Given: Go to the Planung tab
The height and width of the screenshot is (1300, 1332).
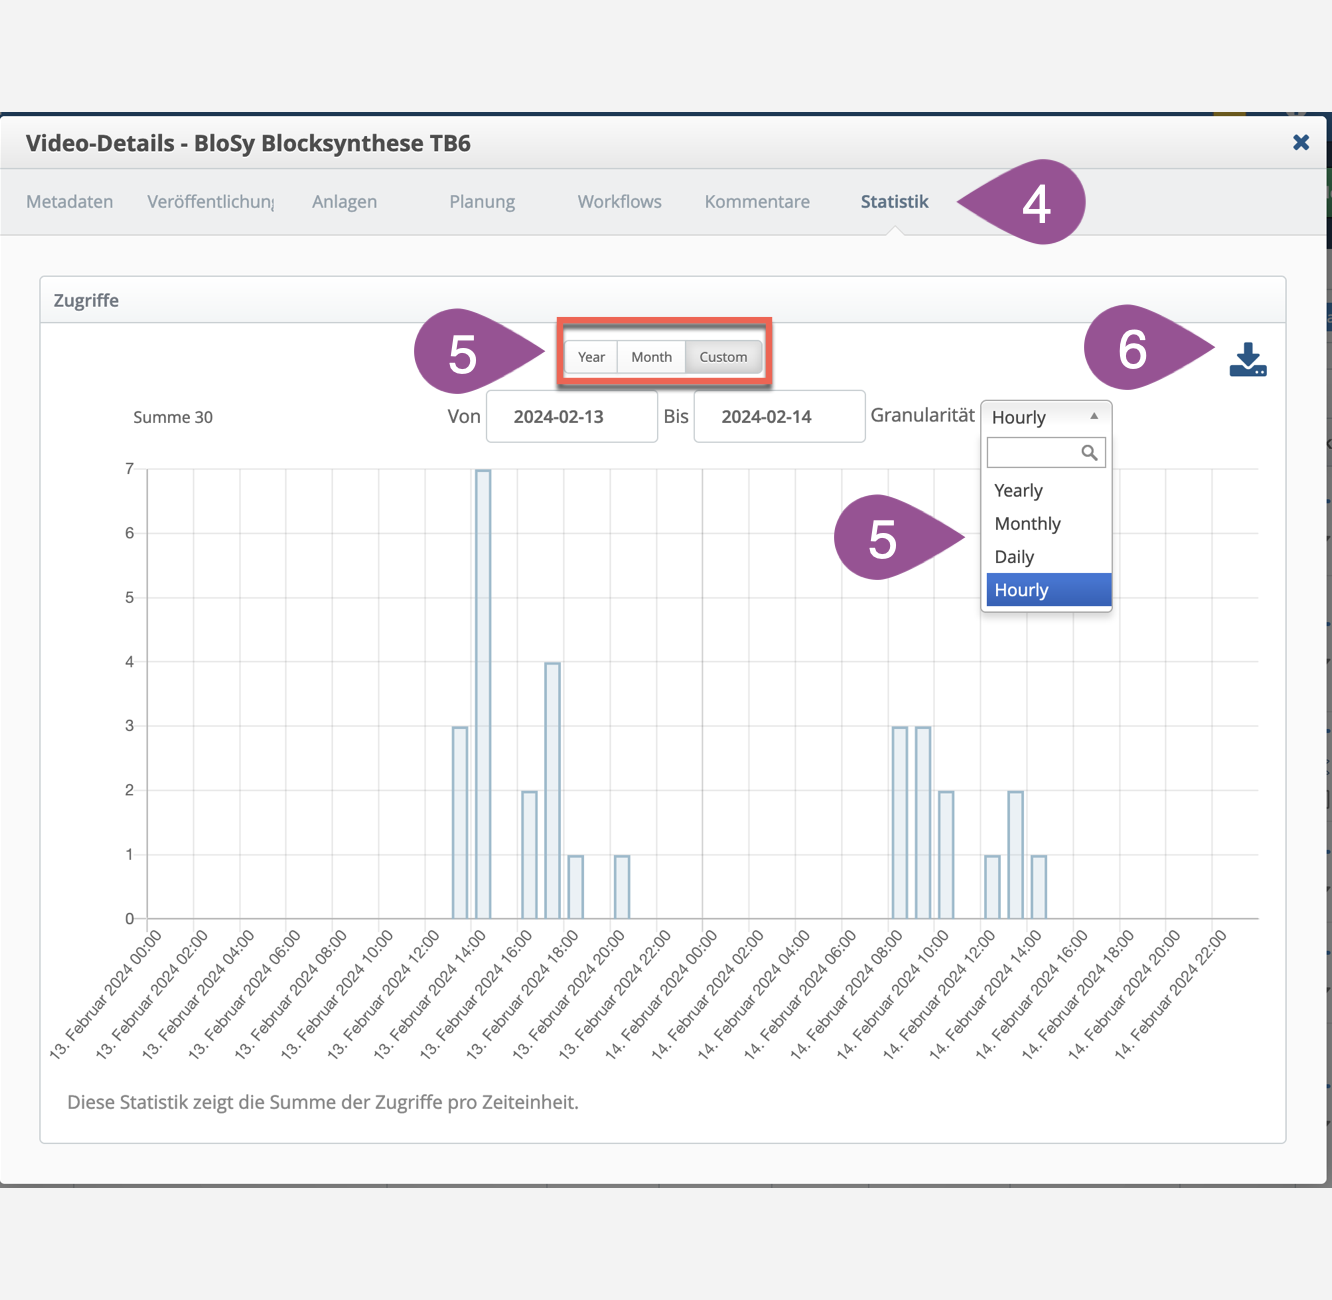Looking at the screenshot, I should [482, 202].
